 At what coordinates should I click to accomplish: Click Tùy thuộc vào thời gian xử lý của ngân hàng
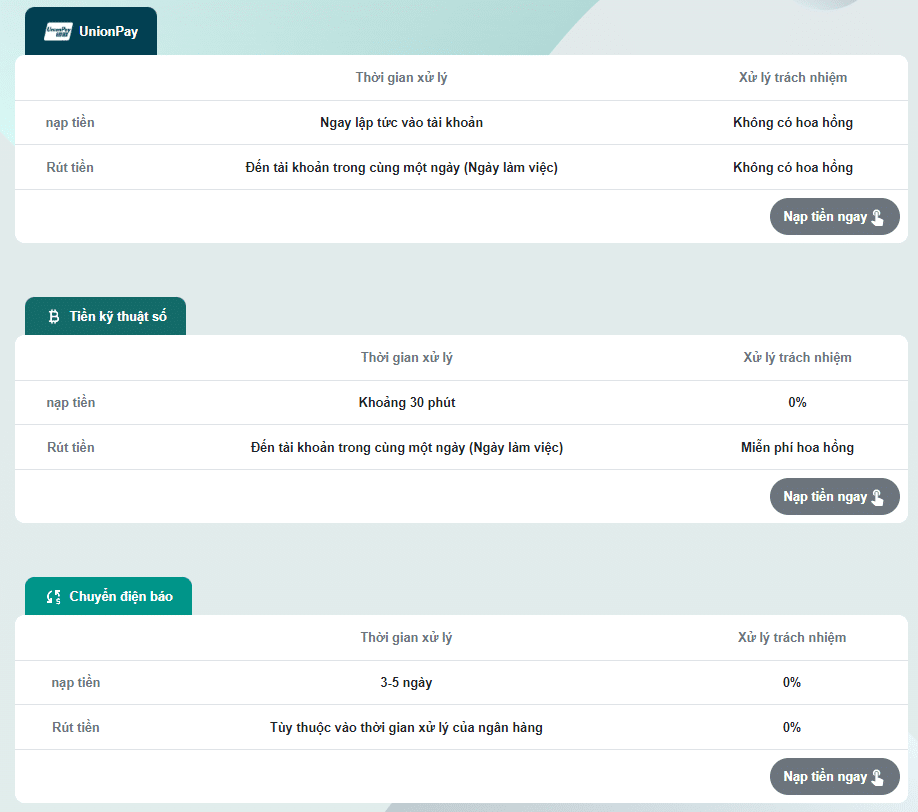click(406, 728)
